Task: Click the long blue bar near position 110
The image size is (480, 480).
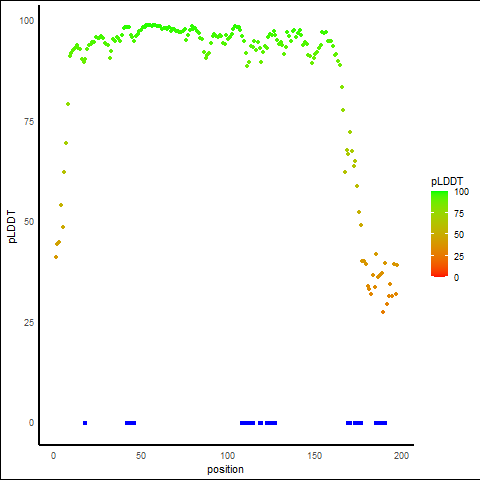Action: point(248,423)
